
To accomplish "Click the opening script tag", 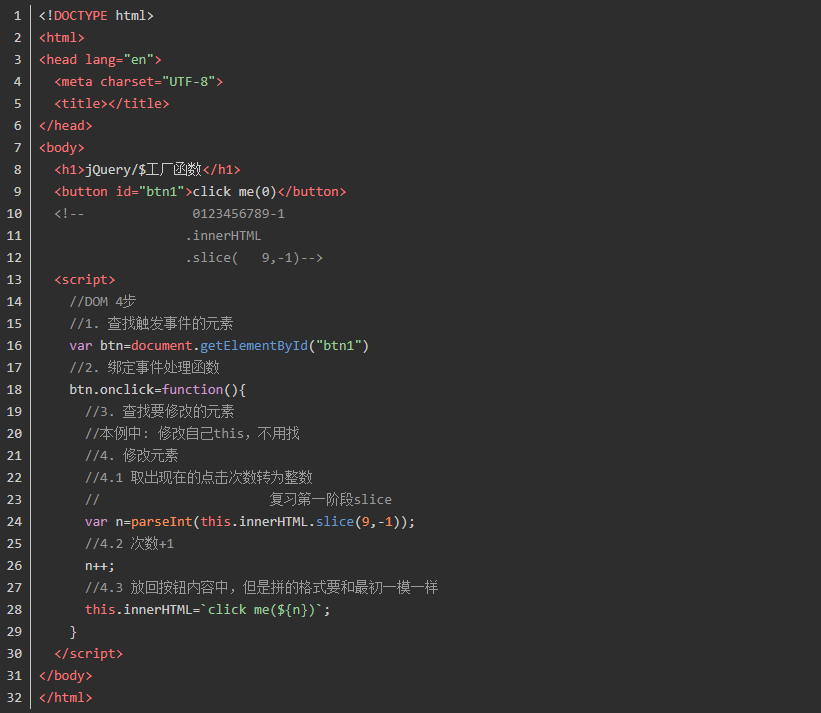I will [85, 280].
